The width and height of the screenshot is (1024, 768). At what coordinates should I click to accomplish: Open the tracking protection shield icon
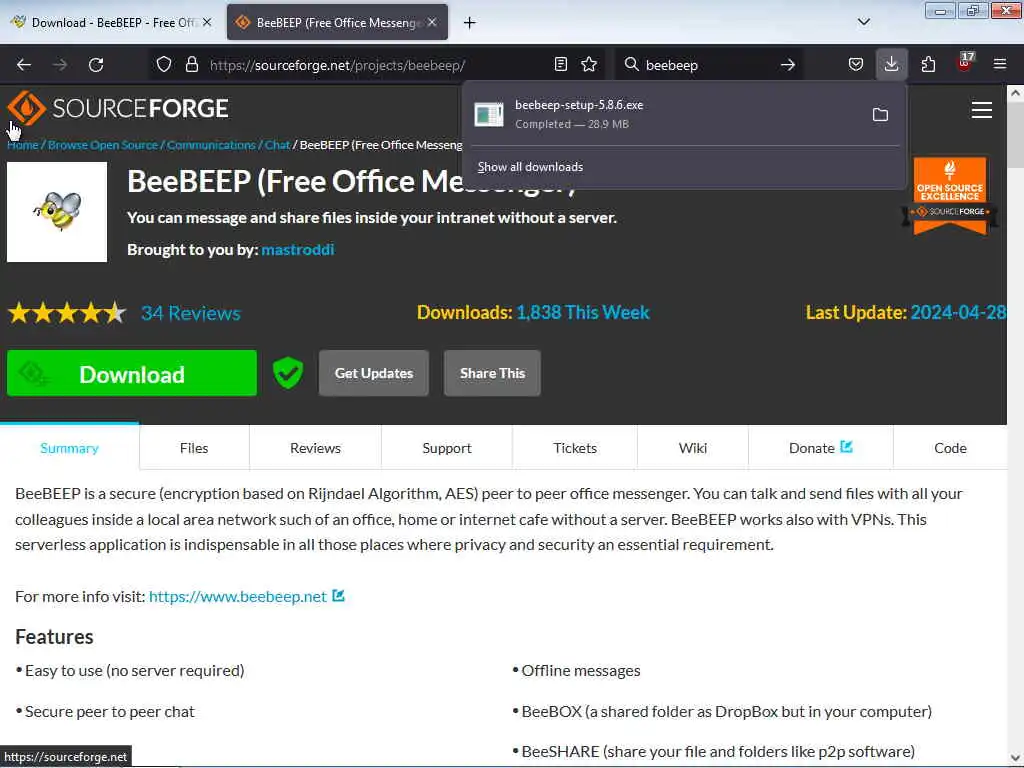tap(164, 65)
